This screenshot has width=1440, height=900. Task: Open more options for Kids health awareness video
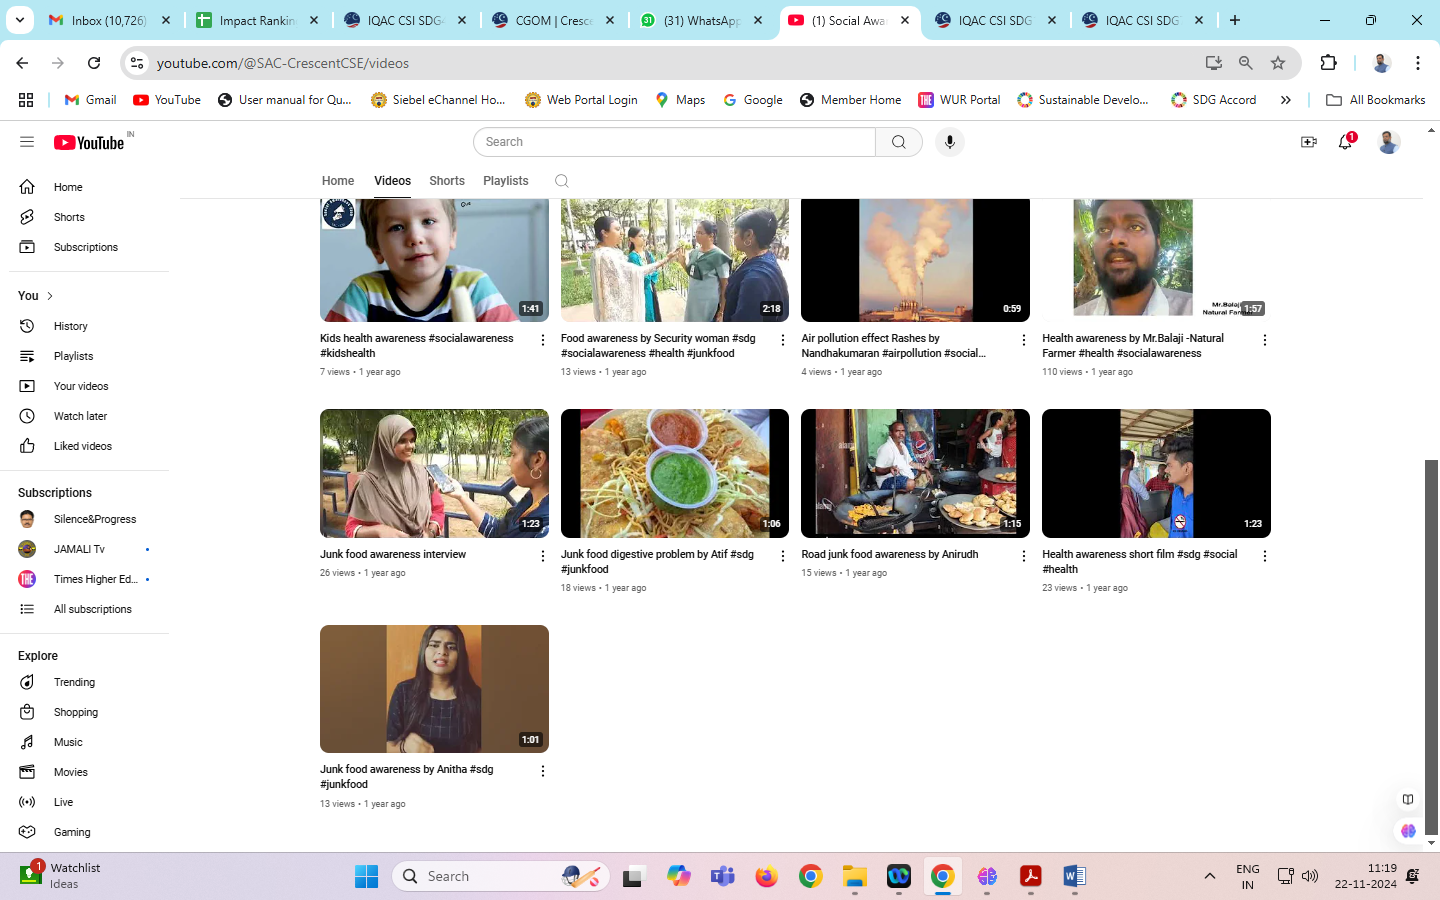[x=543, y=340]
